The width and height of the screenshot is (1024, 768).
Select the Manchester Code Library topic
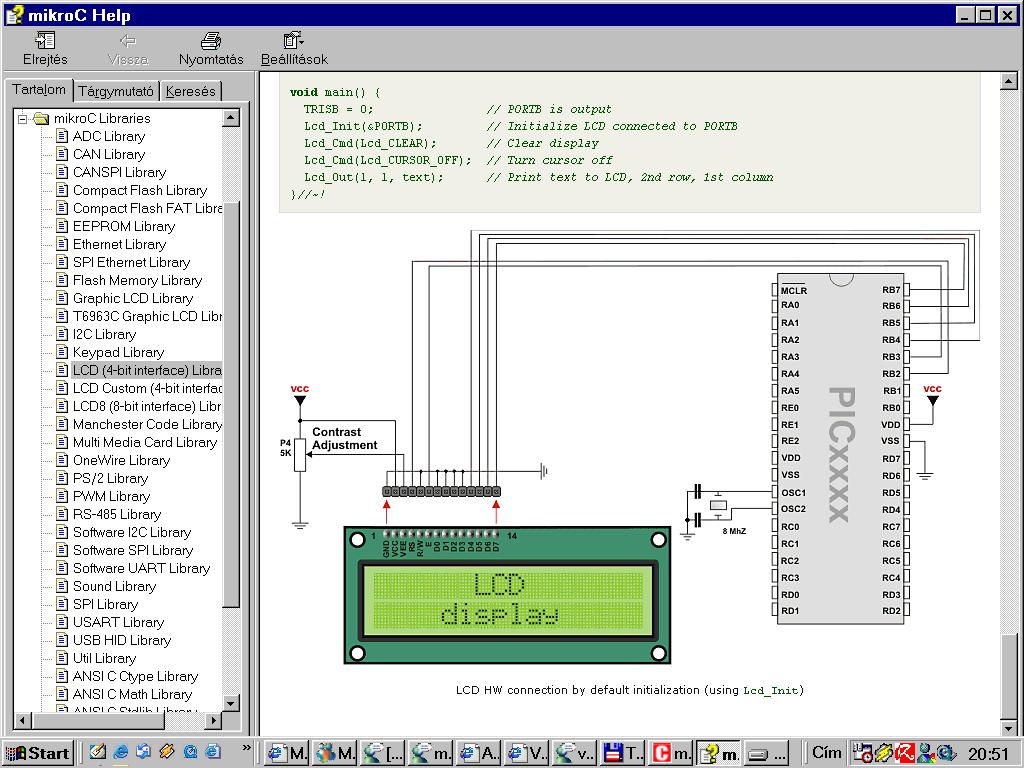147,425
